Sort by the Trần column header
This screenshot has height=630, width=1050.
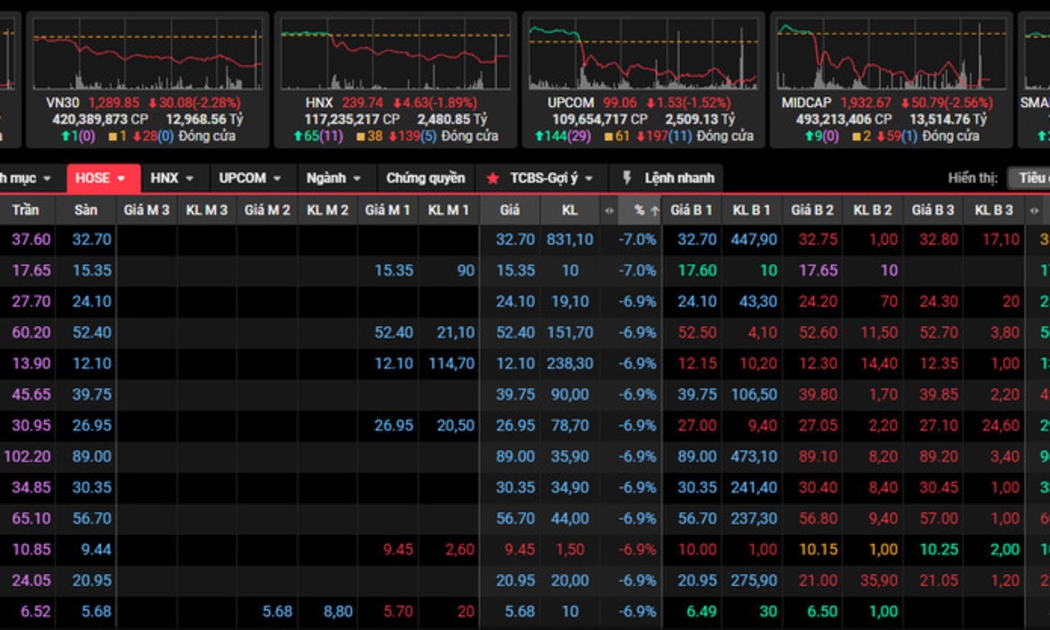(x=25, y=210)
